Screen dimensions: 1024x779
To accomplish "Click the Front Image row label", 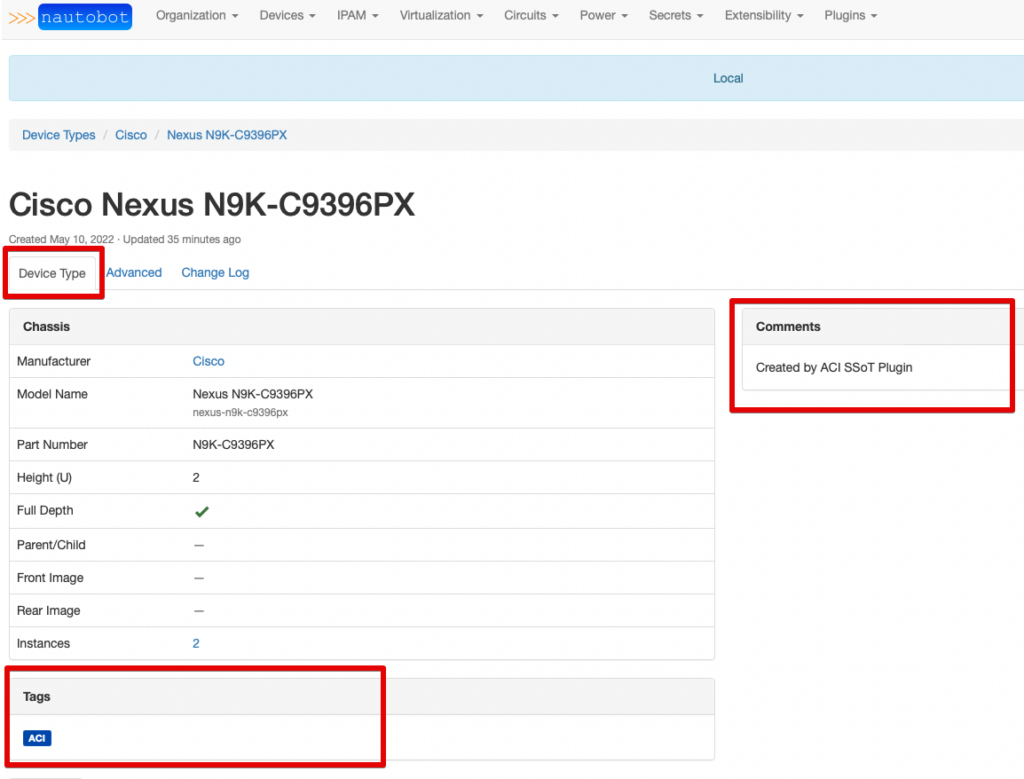I will click(50, 578).
